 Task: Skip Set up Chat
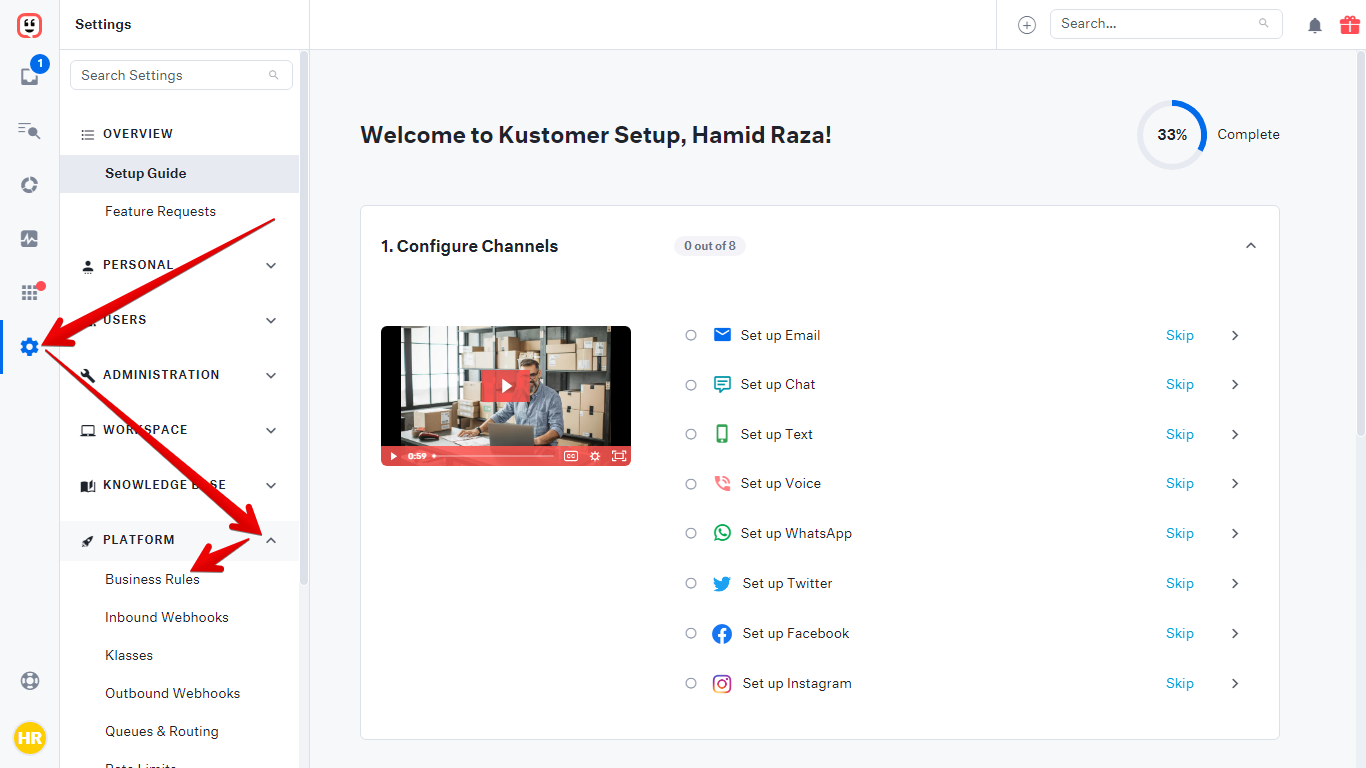click(1180, 384)
